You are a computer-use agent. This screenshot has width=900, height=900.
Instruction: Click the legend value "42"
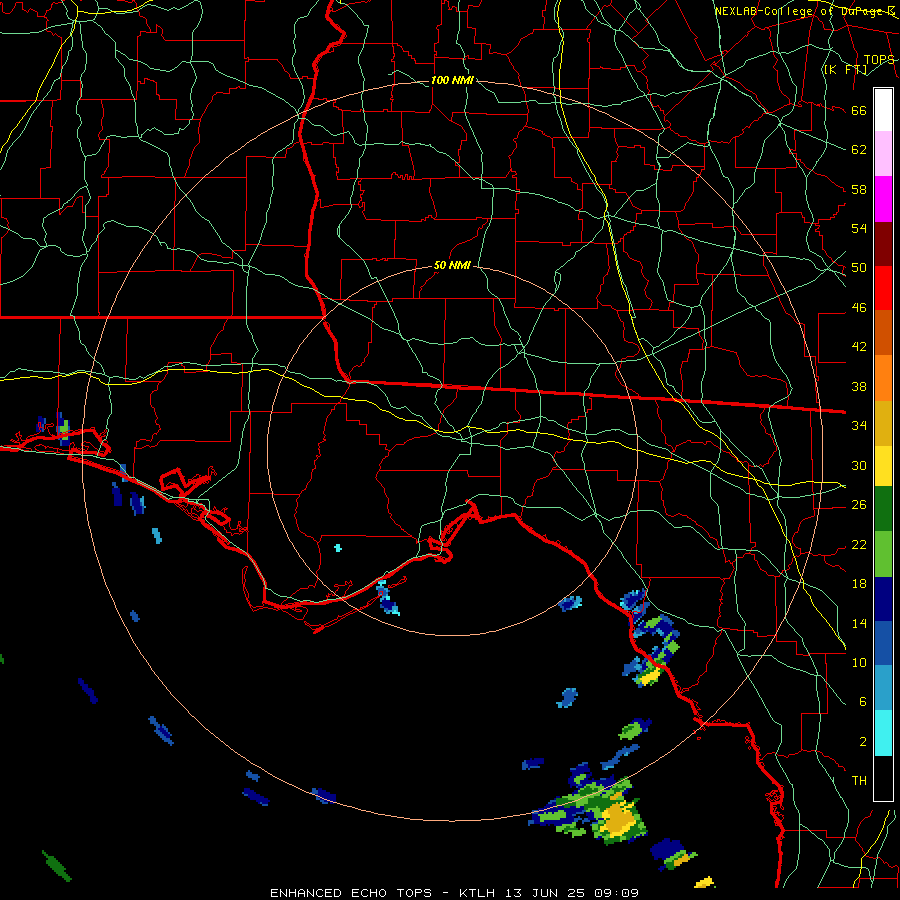coord(859,347)
